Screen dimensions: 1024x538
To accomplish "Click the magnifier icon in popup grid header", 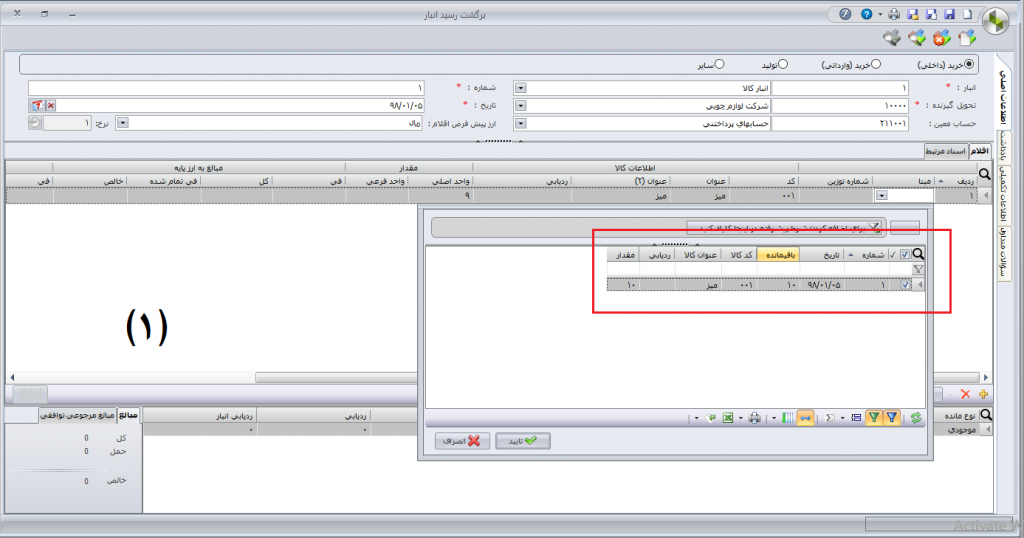I will (918, 255).
